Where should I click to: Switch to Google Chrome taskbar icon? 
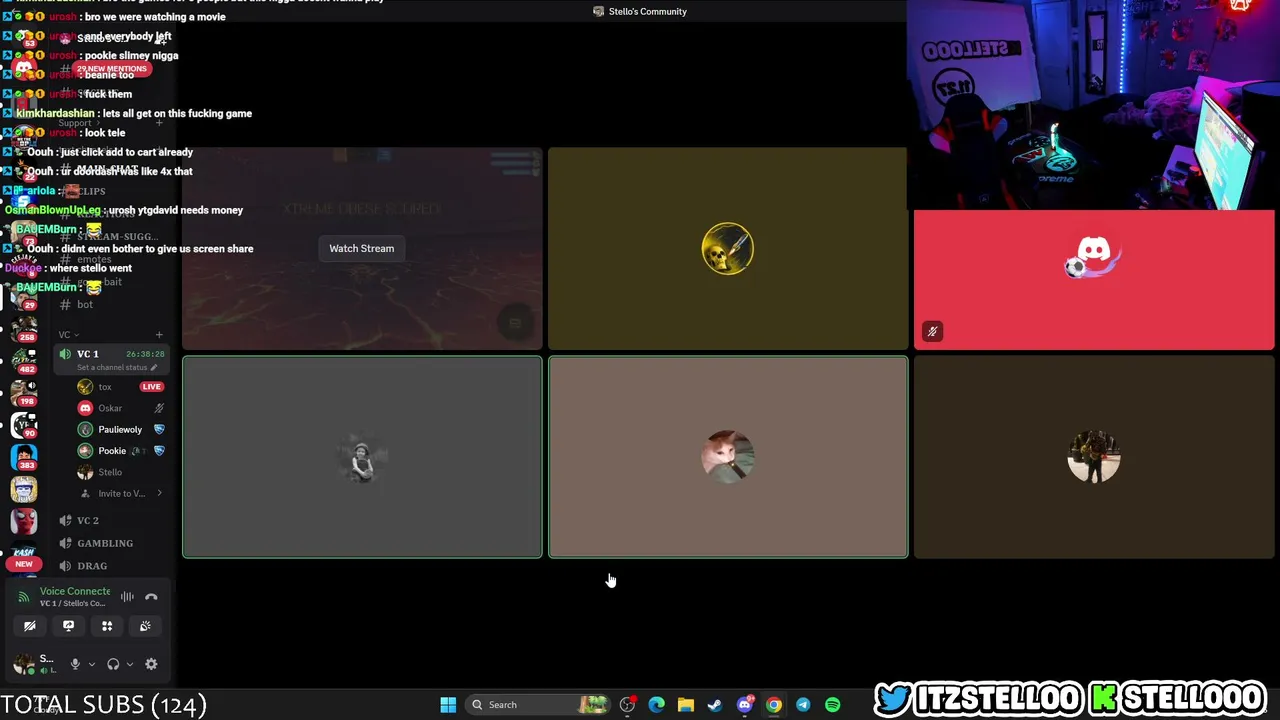pyautogui.click(x=773, y=705)
